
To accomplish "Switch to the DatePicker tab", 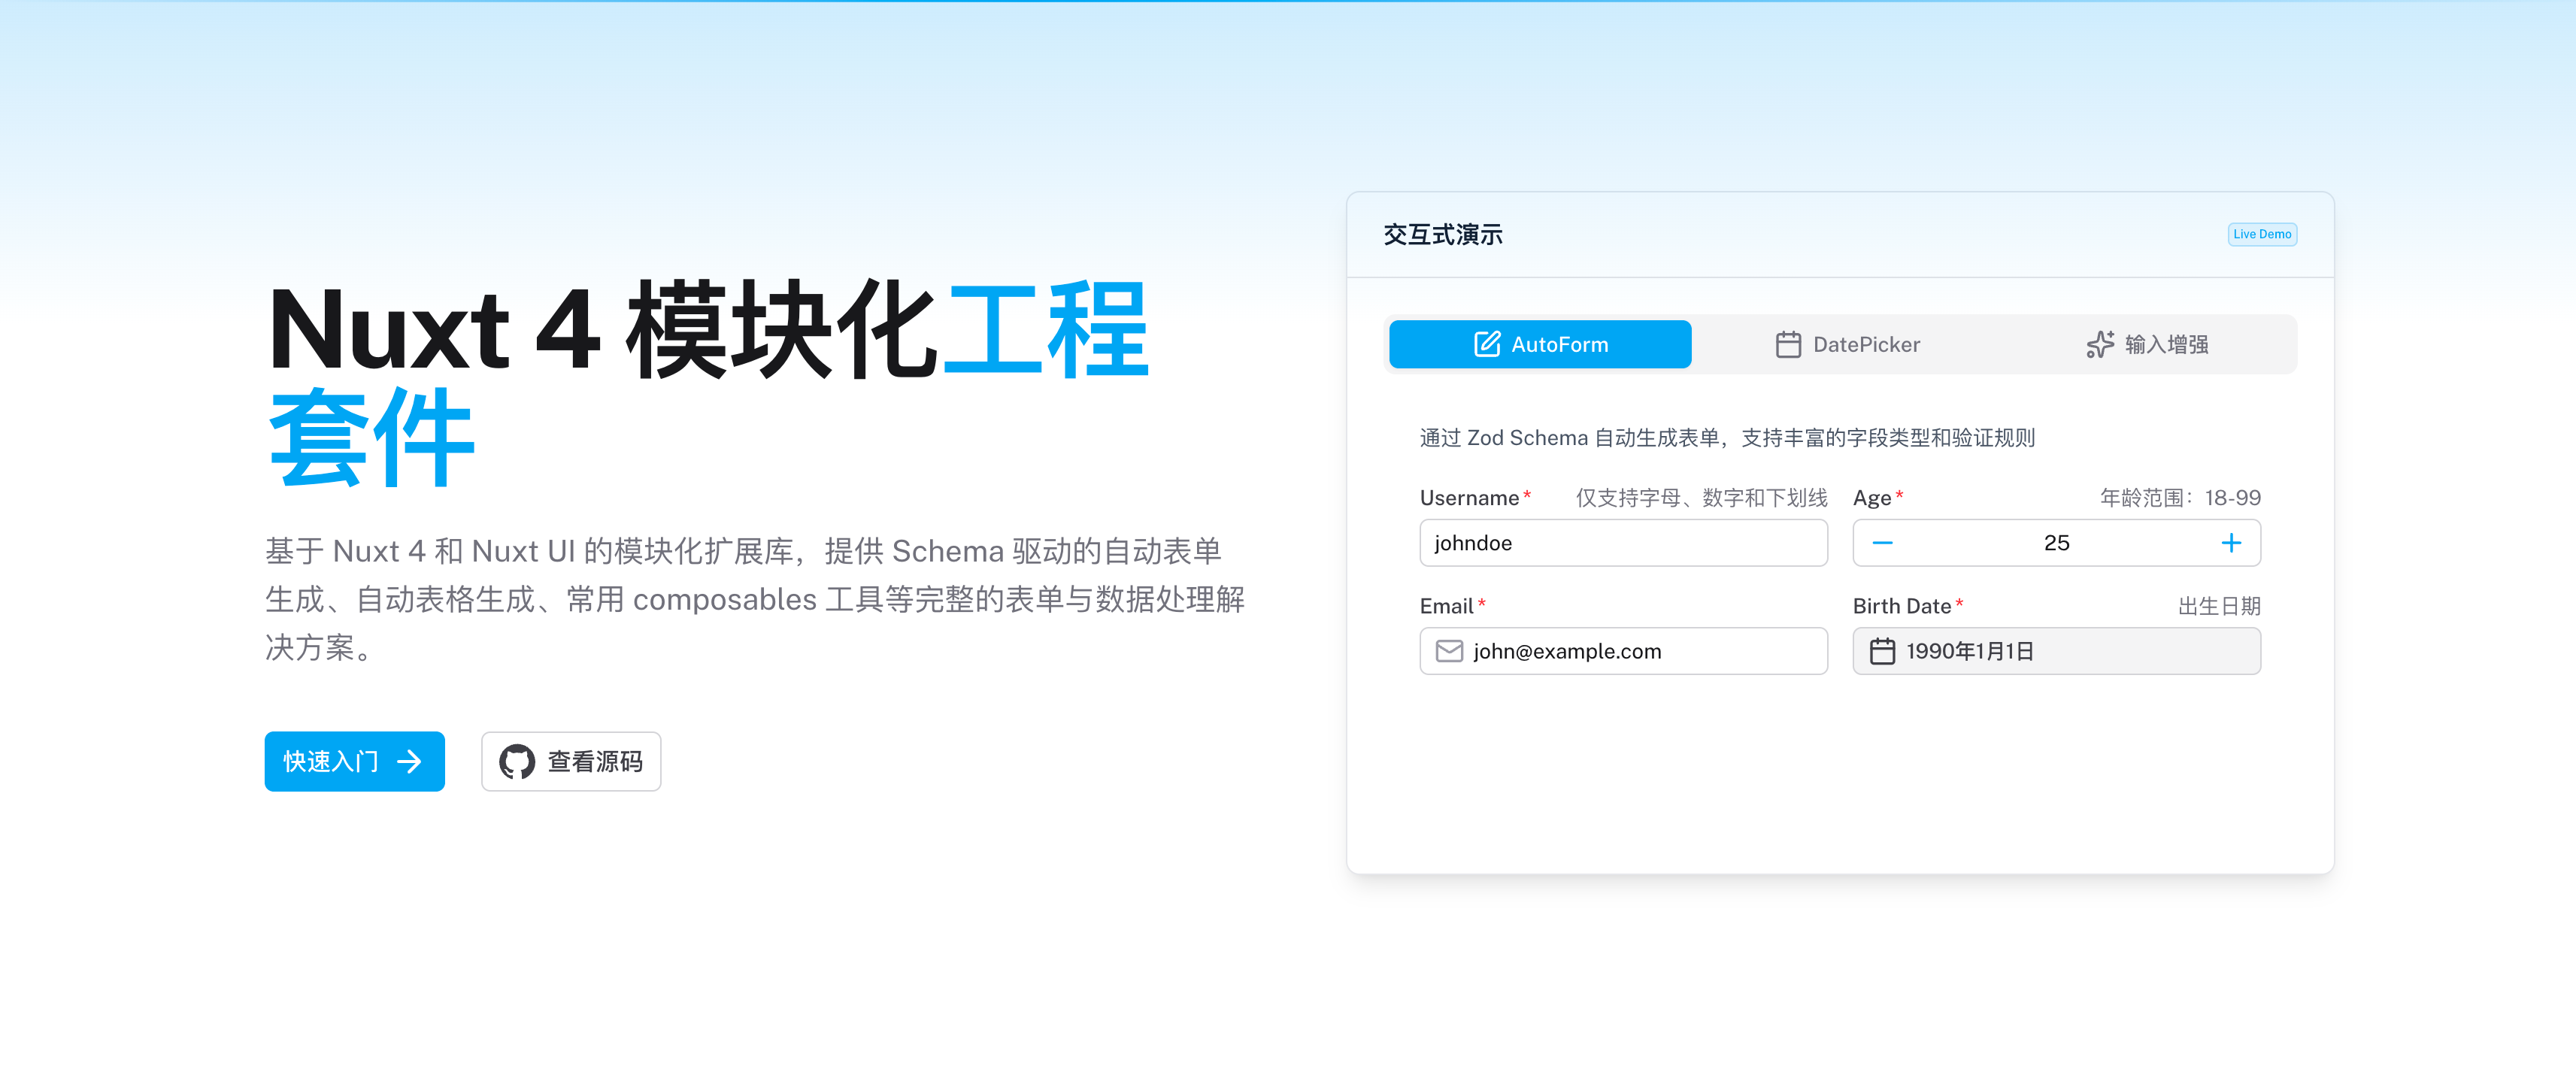I will (x=1847, y=344).
